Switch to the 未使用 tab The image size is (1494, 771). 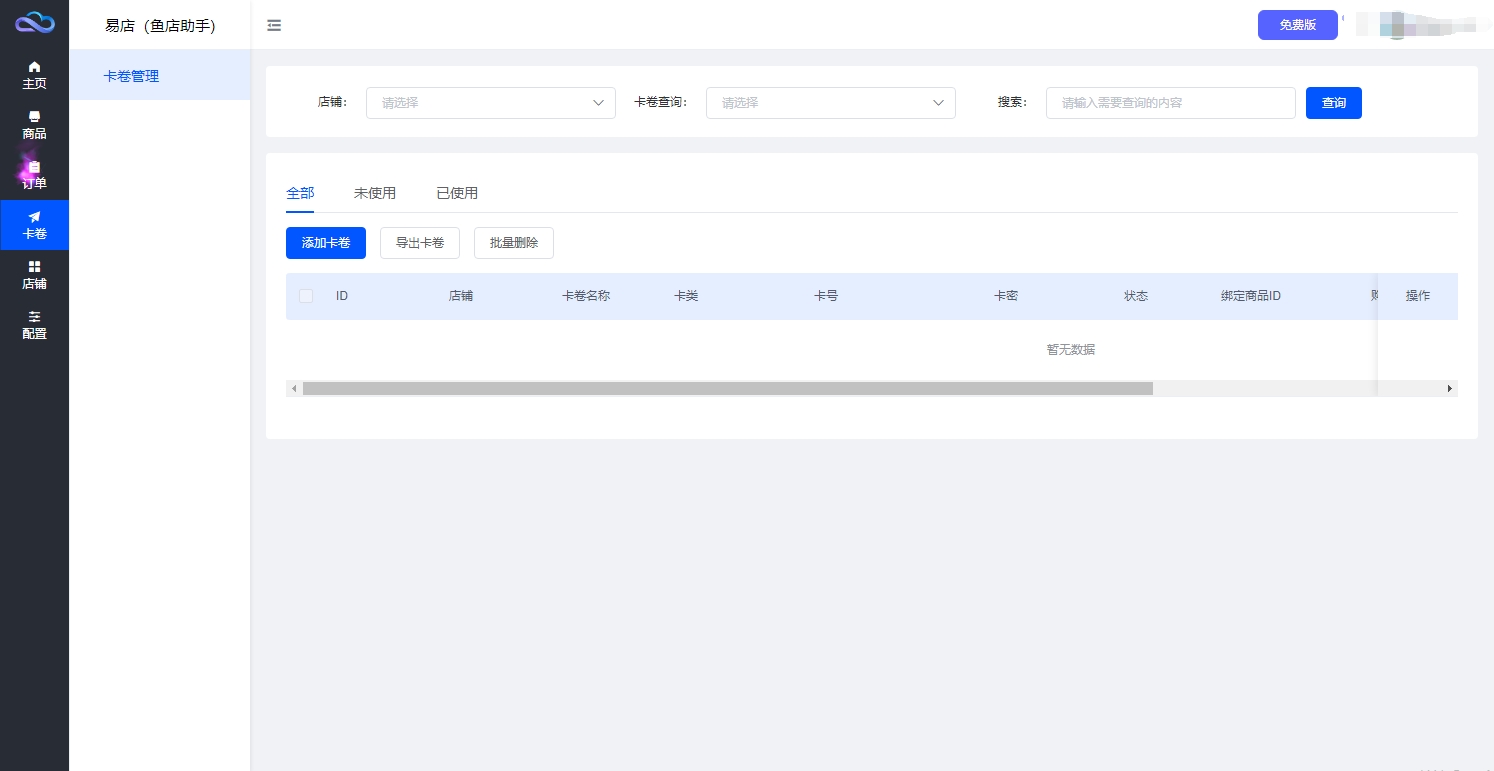click(375, 193)
